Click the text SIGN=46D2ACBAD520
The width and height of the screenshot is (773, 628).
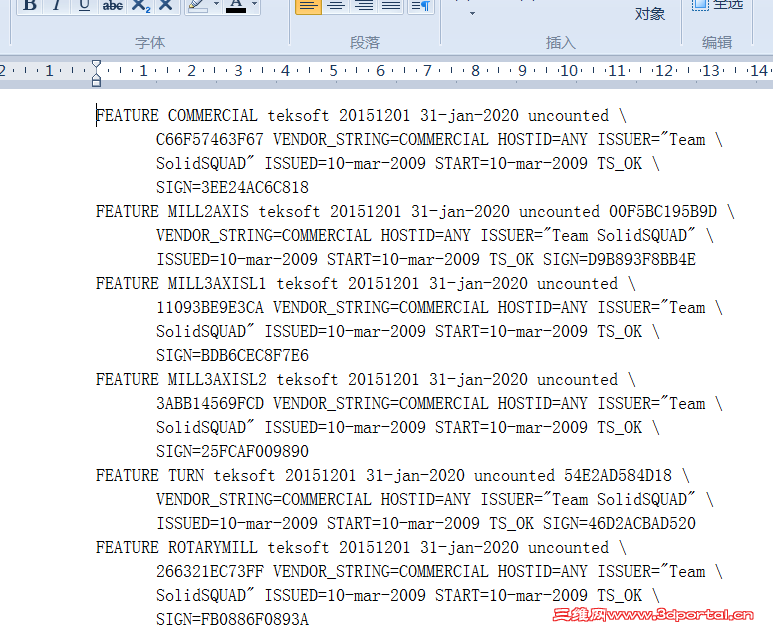(x=619, y=523)
